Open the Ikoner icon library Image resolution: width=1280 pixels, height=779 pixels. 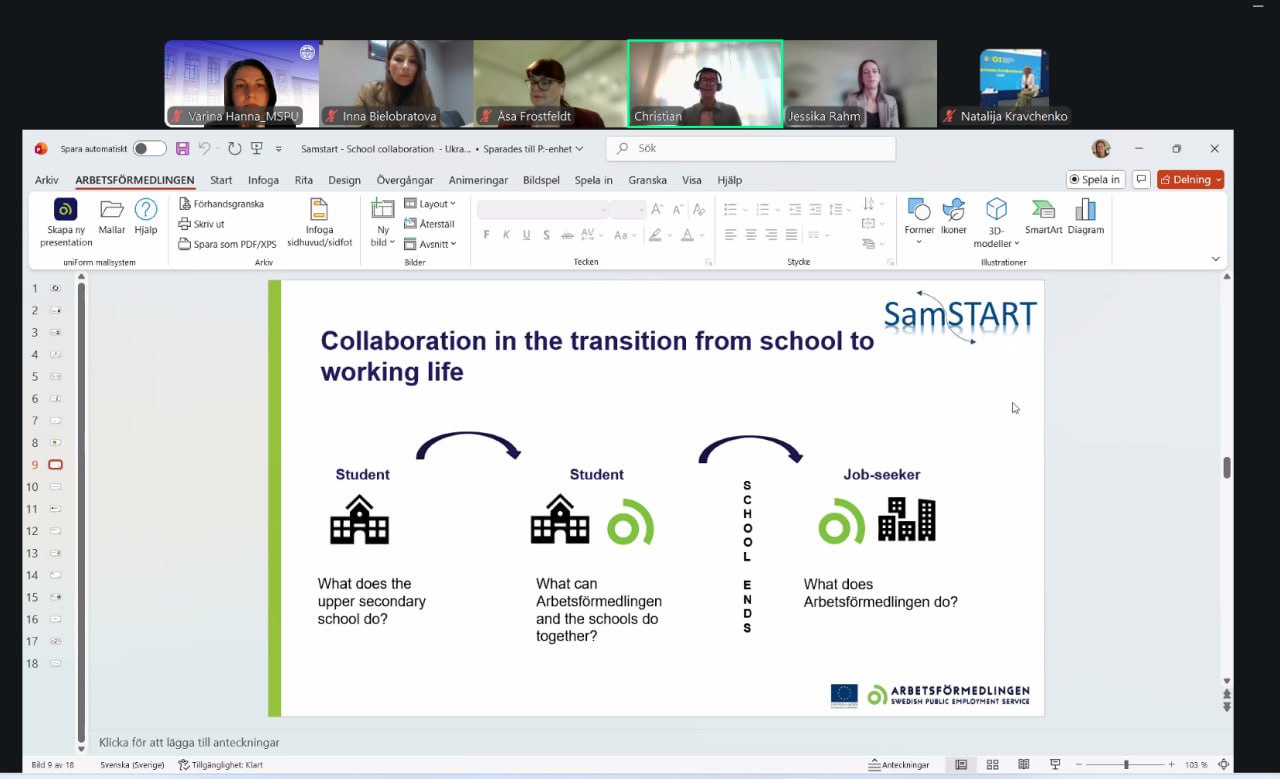pyautogui.click(x=954, y=210)
